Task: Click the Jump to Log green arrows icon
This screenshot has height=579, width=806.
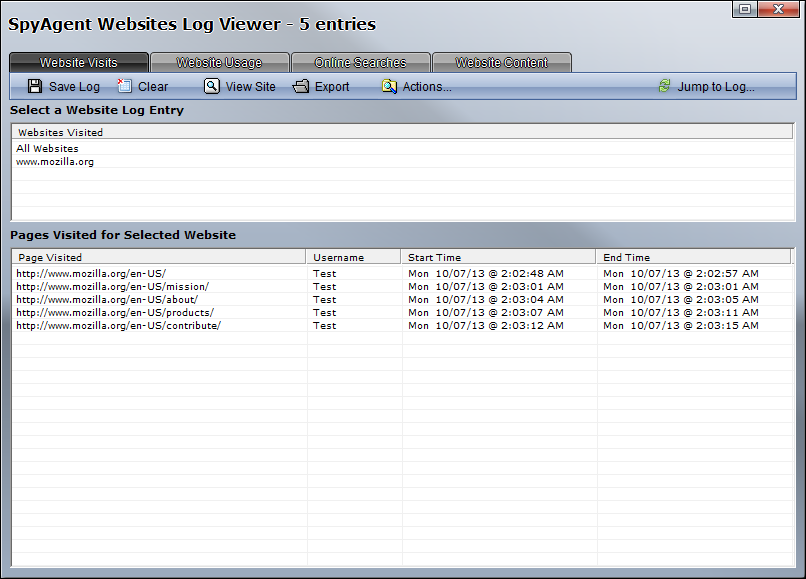Action: (x=665, y=86)
